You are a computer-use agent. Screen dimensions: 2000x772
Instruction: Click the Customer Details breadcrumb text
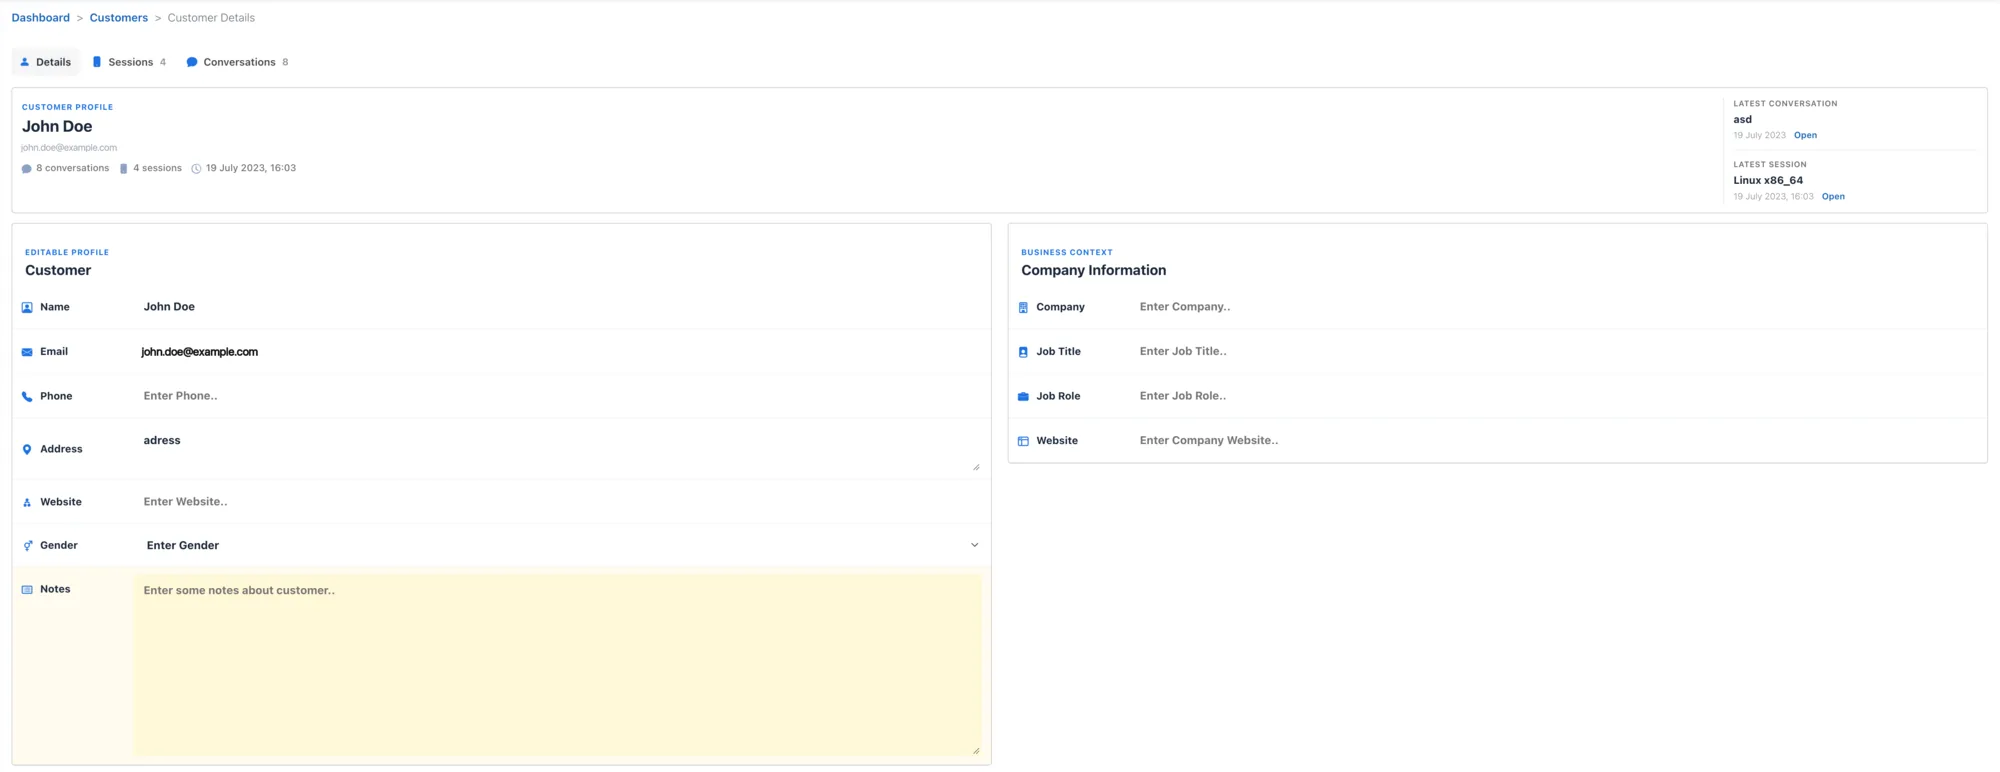pyautogui.click(x=211, y=18)
